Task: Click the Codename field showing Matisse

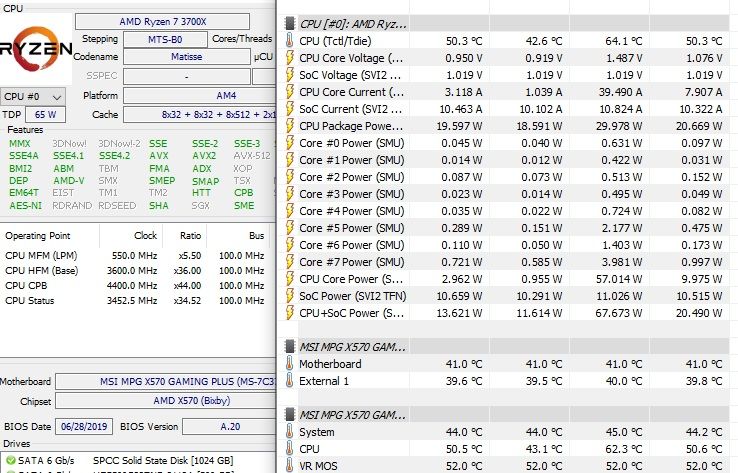Action: pyautogui.click(x=186, y=56)
